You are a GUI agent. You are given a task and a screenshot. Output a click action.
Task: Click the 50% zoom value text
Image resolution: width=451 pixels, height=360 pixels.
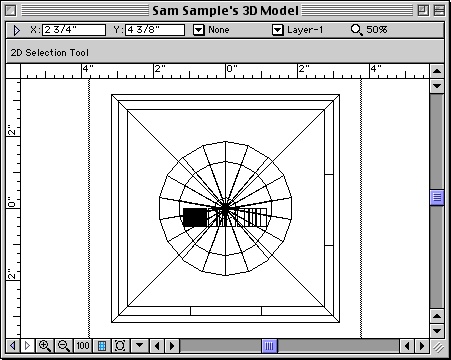click(x=377, y=30)
